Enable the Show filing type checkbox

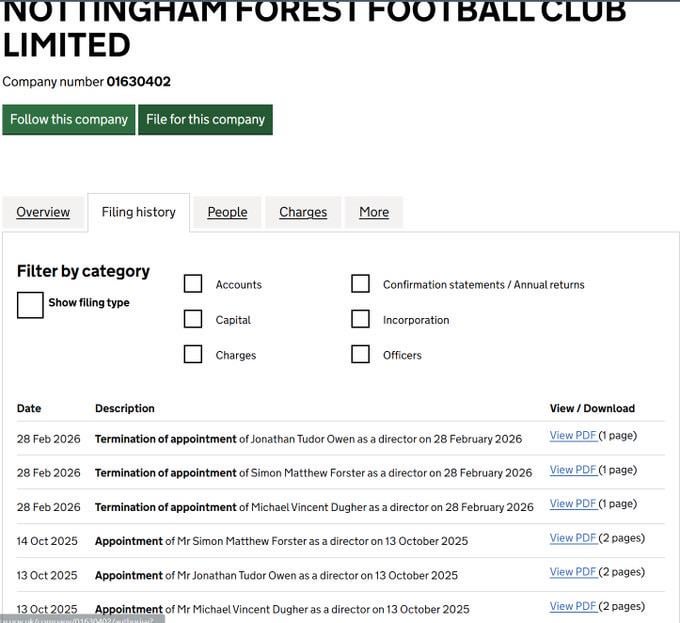coord(31,305)
